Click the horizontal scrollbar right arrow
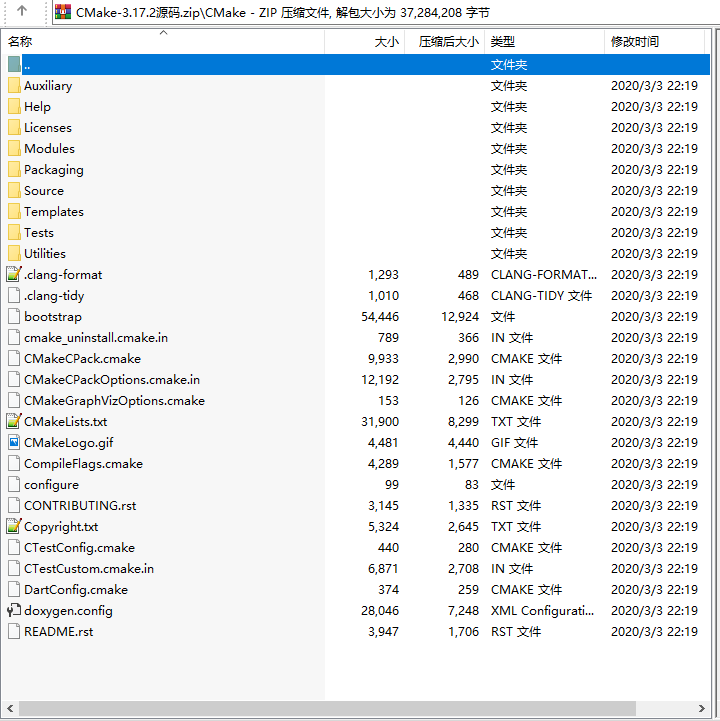 click(x=702, y=708)
